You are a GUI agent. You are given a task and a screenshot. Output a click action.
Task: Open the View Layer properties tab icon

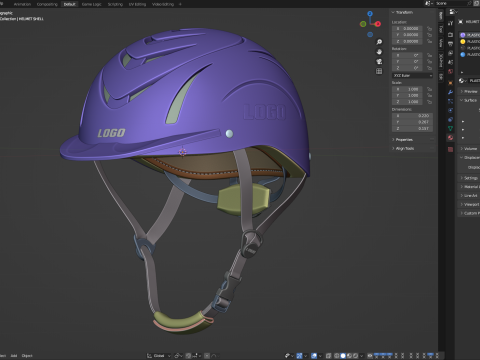click(x=450, y=53)
